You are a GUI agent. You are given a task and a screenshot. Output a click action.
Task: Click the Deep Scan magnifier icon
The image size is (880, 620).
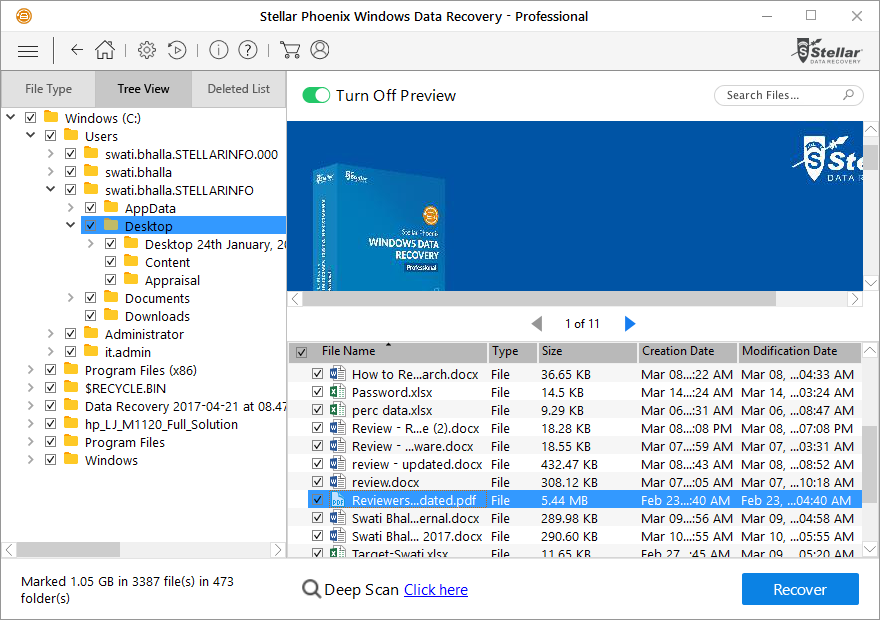pos(311,589)
